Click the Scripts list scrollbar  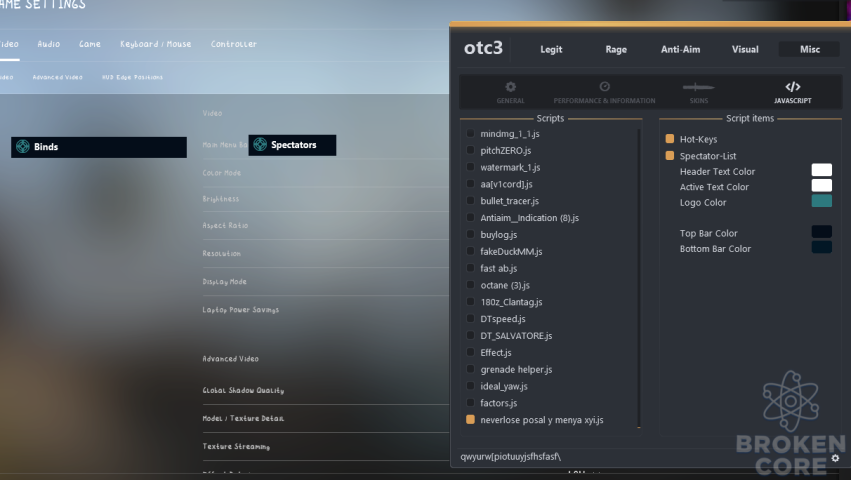[639, 278]
